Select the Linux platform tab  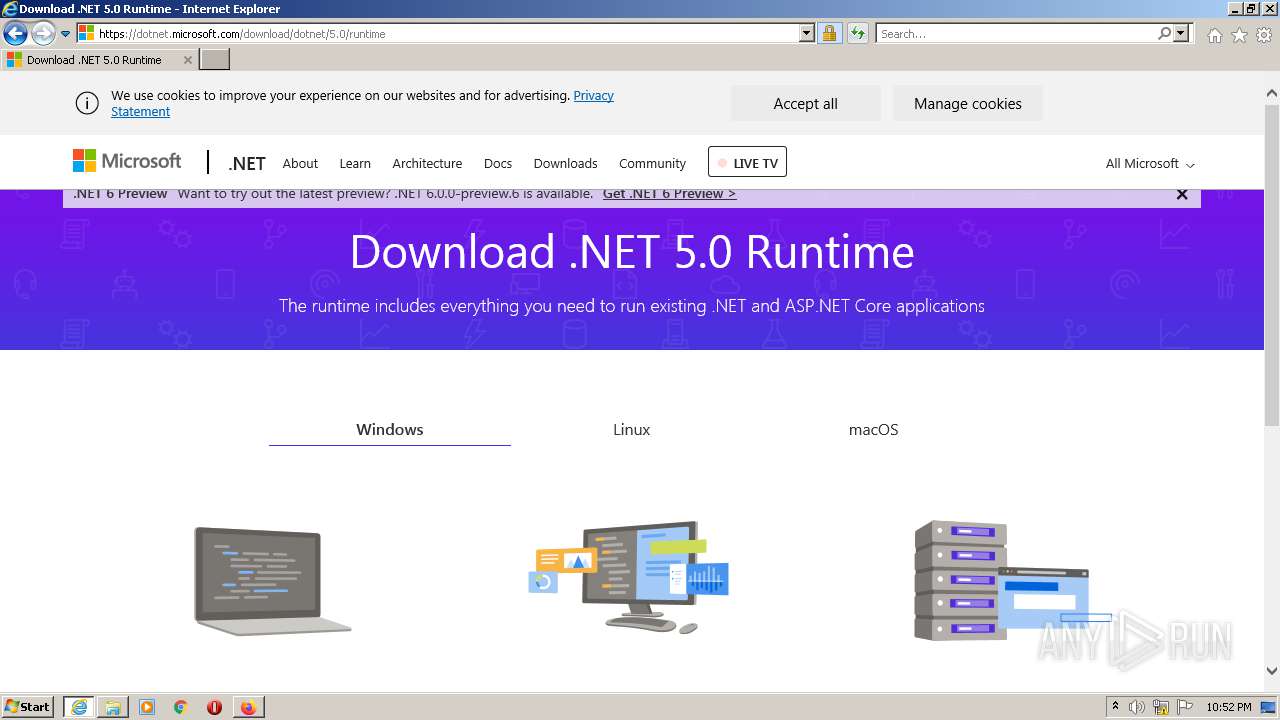(x=631, y=430)
